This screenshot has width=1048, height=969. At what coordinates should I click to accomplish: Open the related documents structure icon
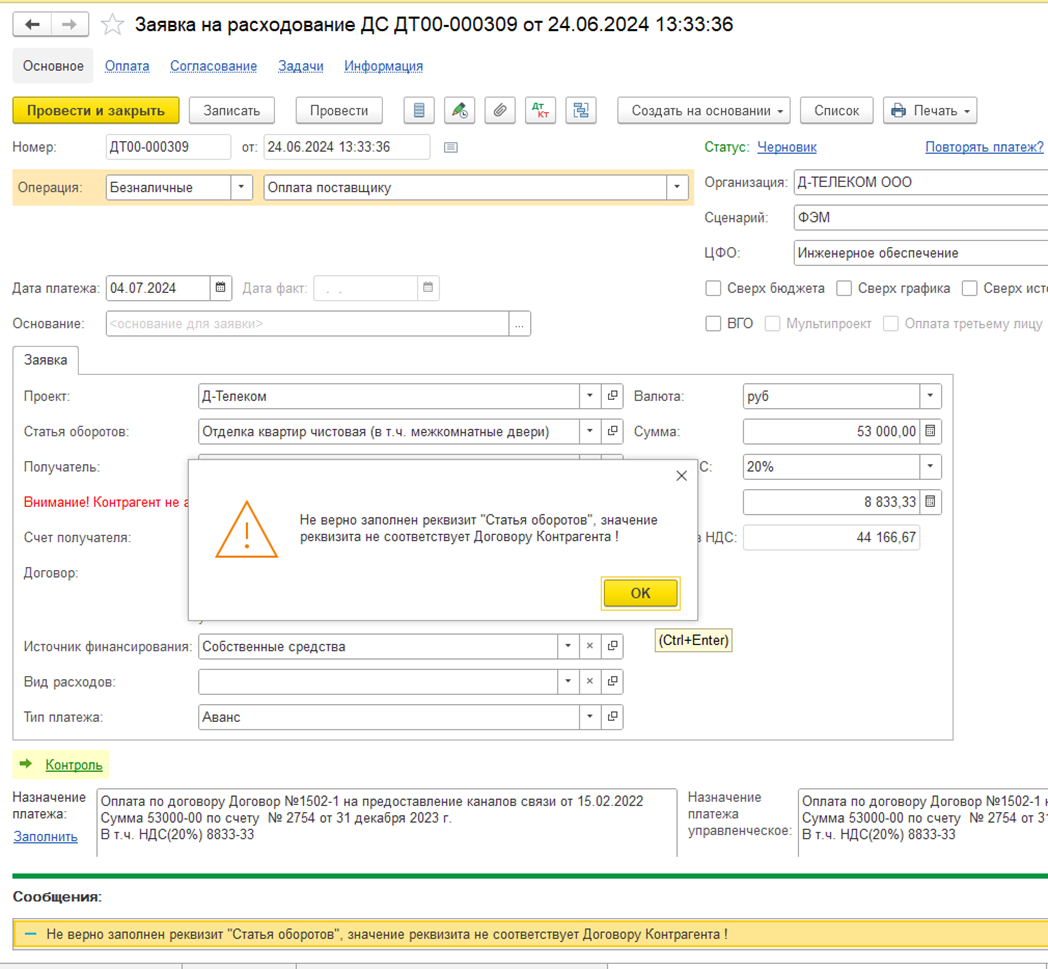pos(580,111)
